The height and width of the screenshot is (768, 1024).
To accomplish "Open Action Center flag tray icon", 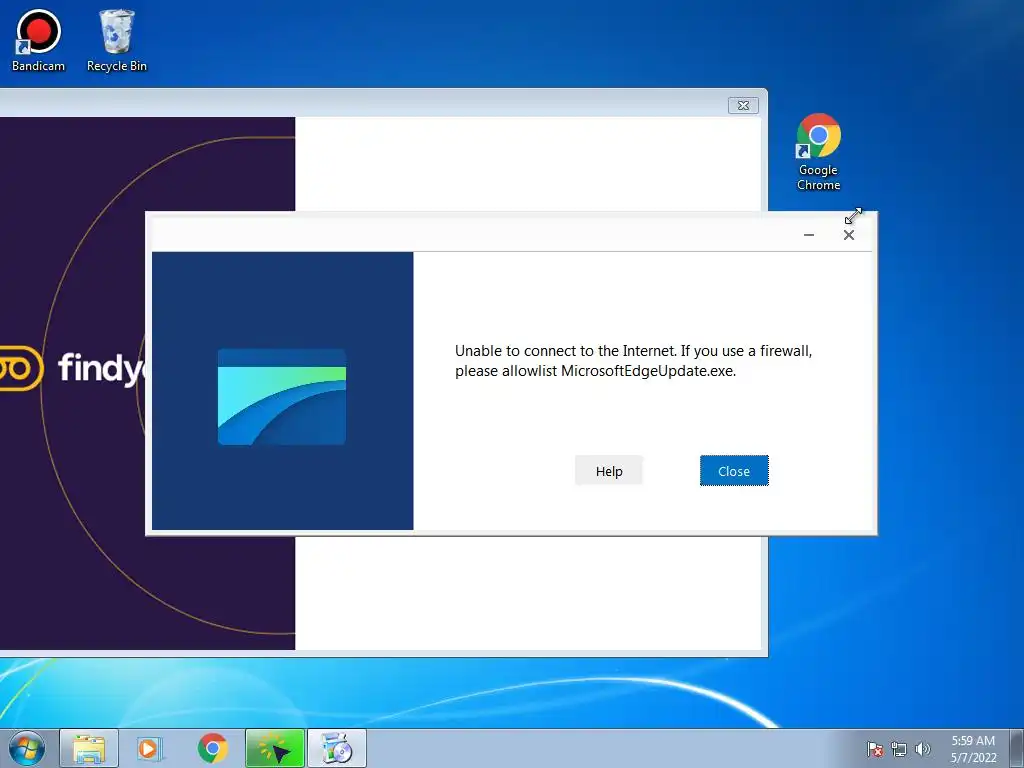I will point(875,750).
